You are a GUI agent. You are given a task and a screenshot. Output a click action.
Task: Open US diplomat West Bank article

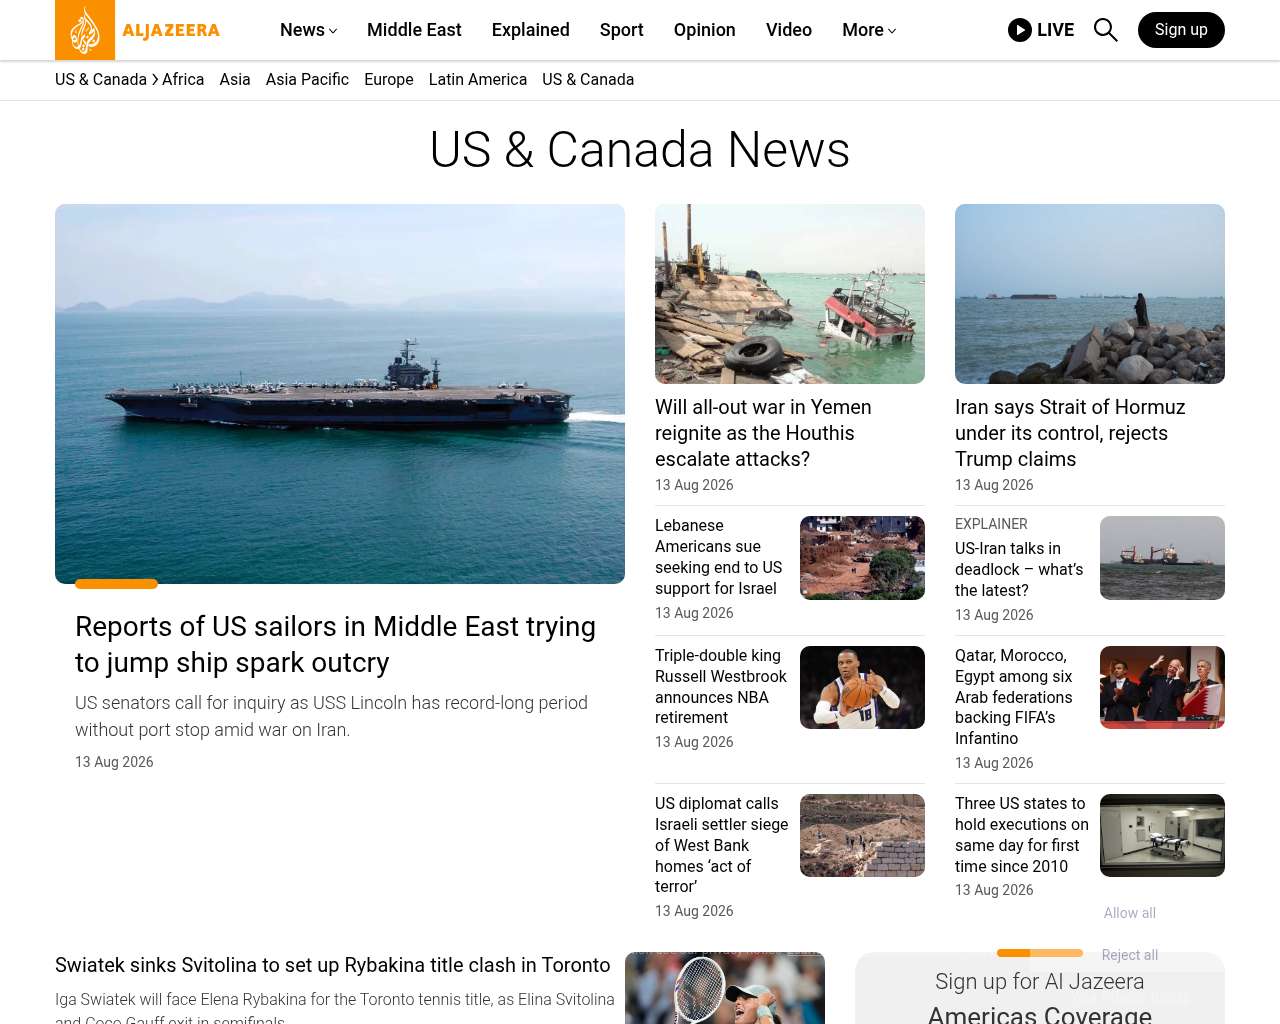722,845
